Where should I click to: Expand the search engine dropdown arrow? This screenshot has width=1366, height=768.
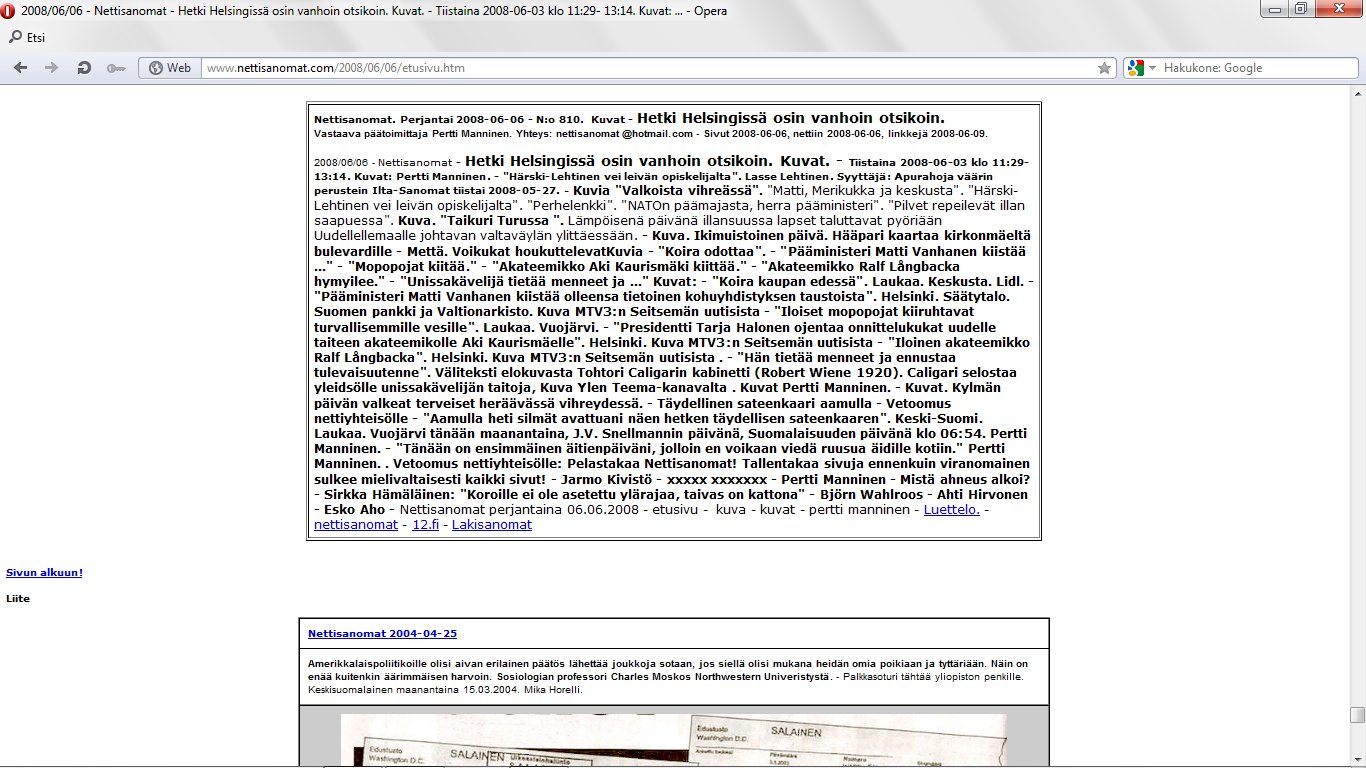pyautogui.click(x=1152, y=68)
